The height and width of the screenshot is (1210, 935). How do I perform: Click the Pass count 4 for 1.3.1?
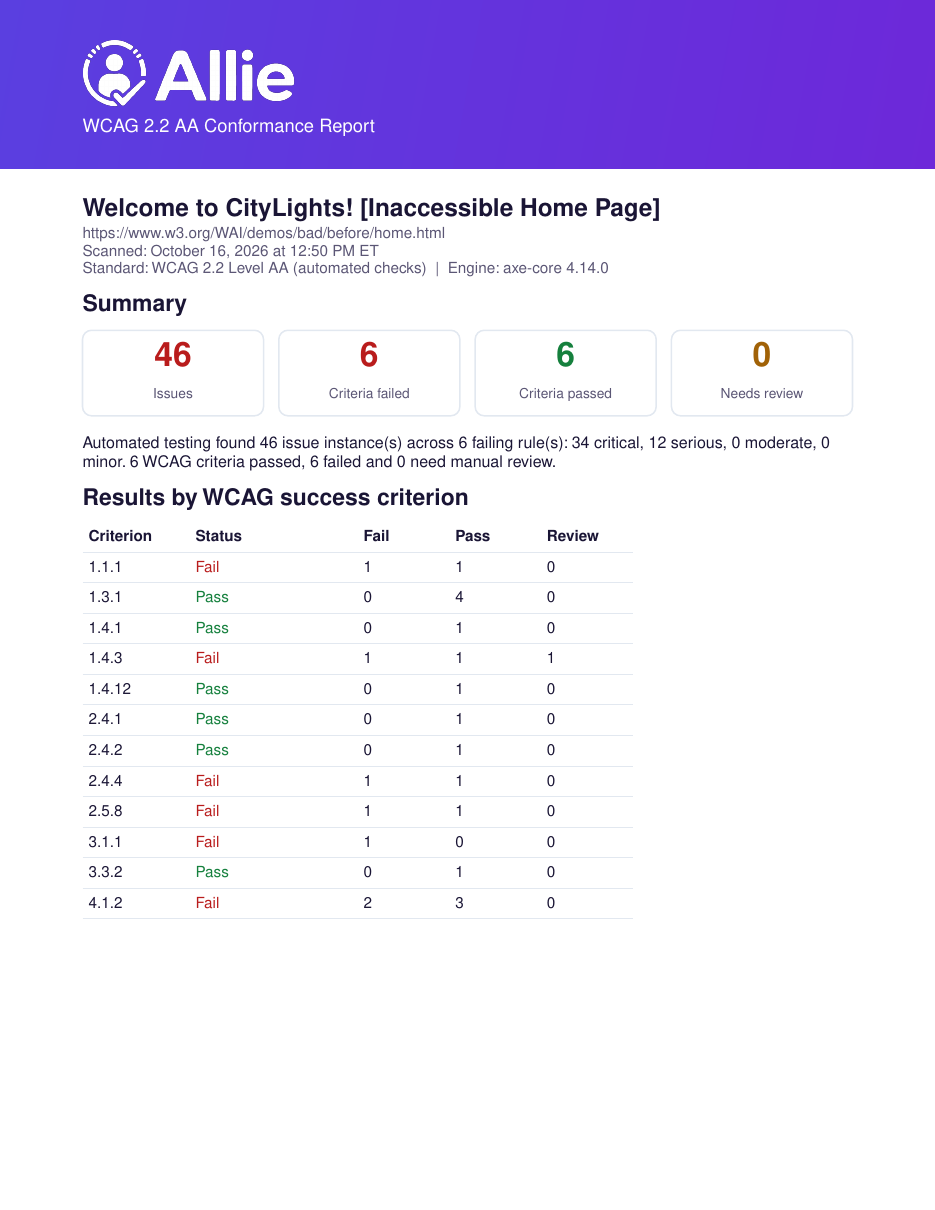click(x=459, y=597)
